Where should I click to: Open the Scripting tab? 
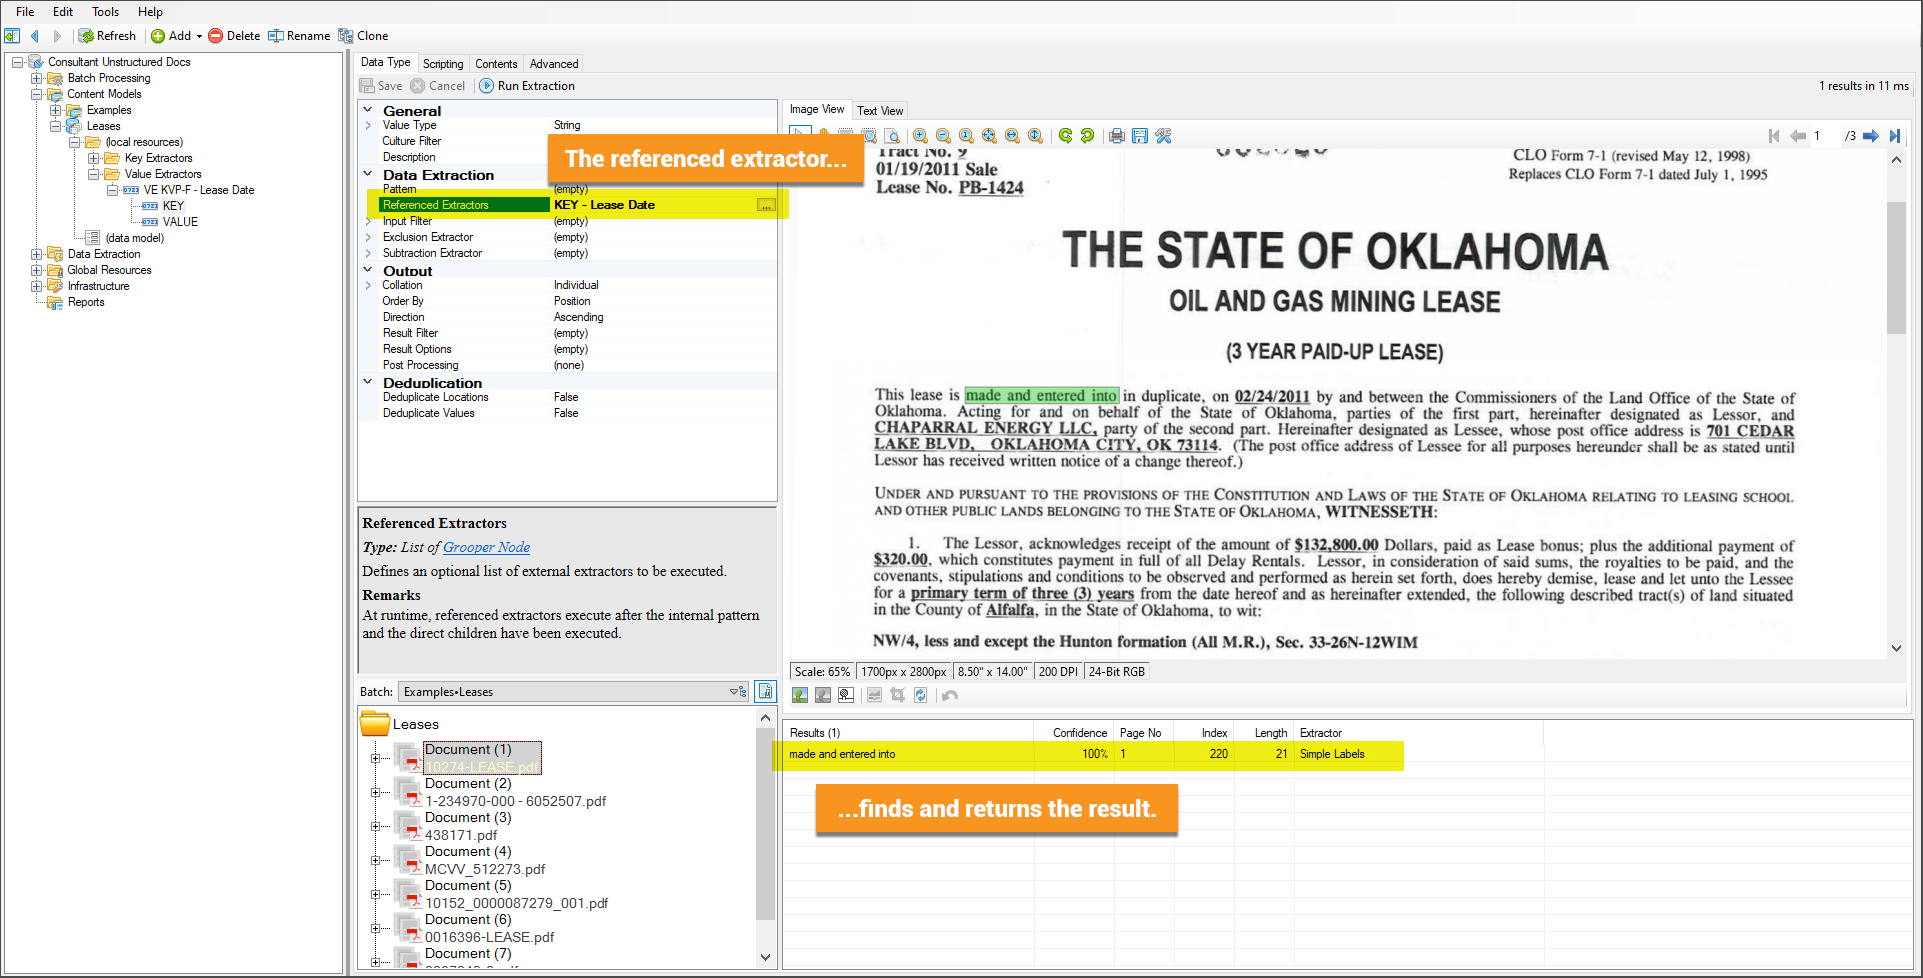click(x=442, y=64)
